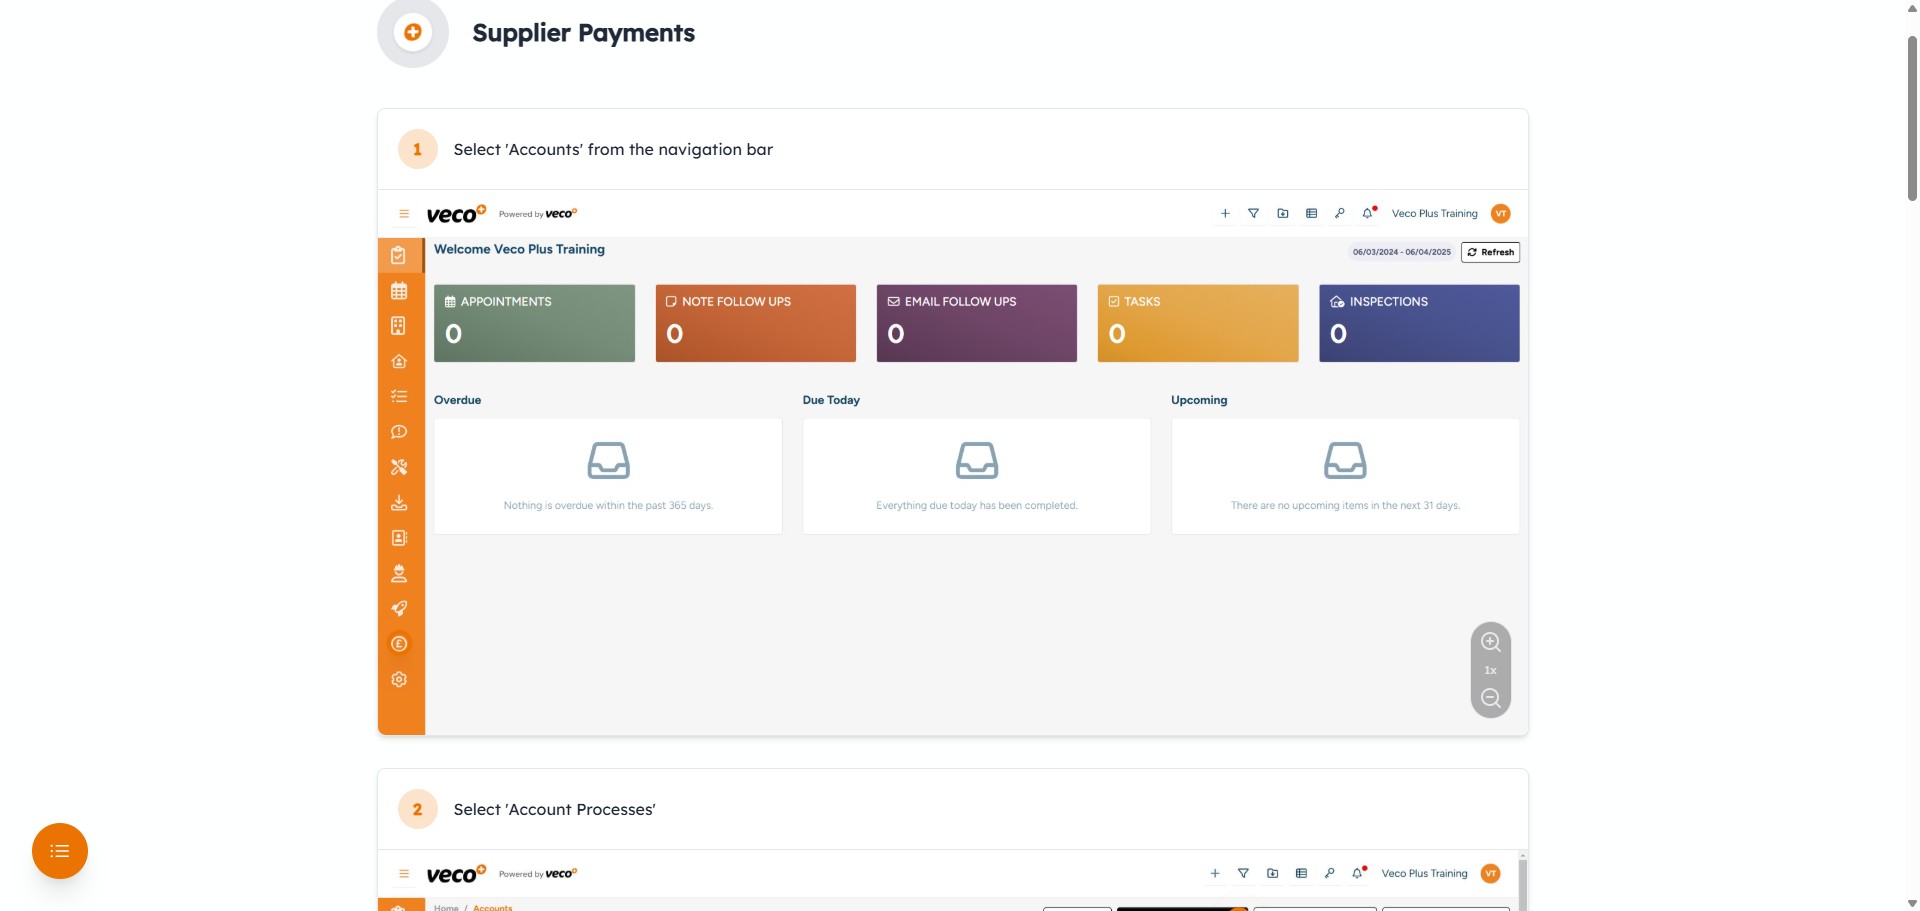This screenshot has height=911, width=1920.
Task: Click the plus add icon in top bar
Action: click(x=1225, y=213)
